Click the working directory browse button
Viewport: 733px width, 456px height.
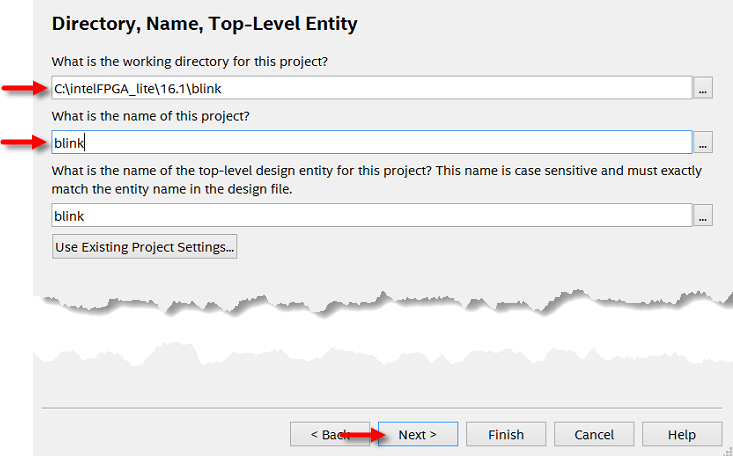click(x=703, y=89)
